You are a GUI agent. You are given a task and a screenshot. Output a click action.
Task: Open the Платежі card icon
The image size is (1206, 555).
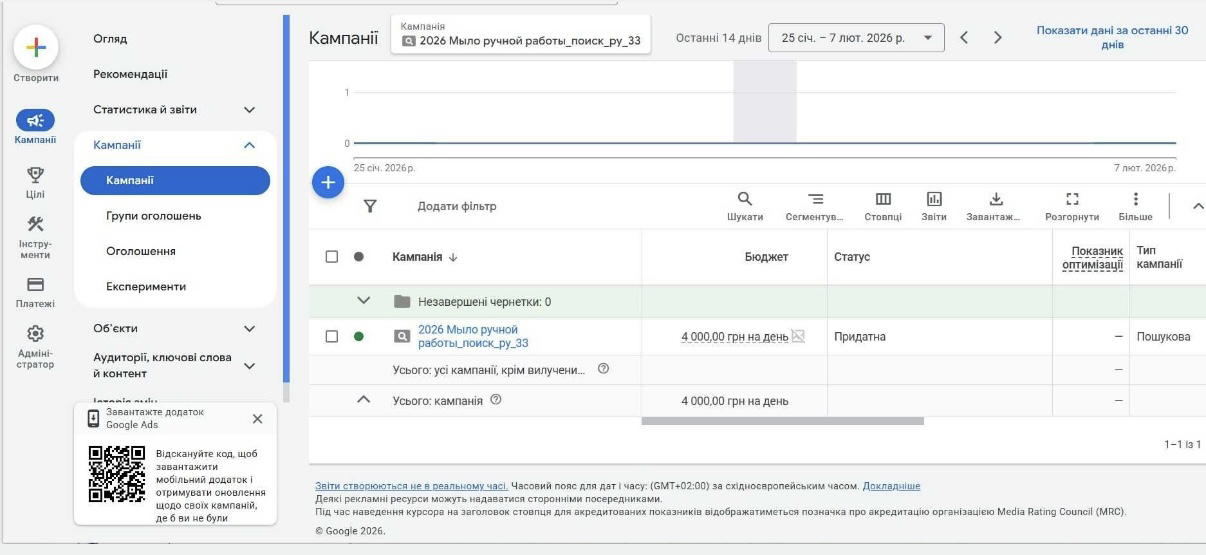[35, 284]
